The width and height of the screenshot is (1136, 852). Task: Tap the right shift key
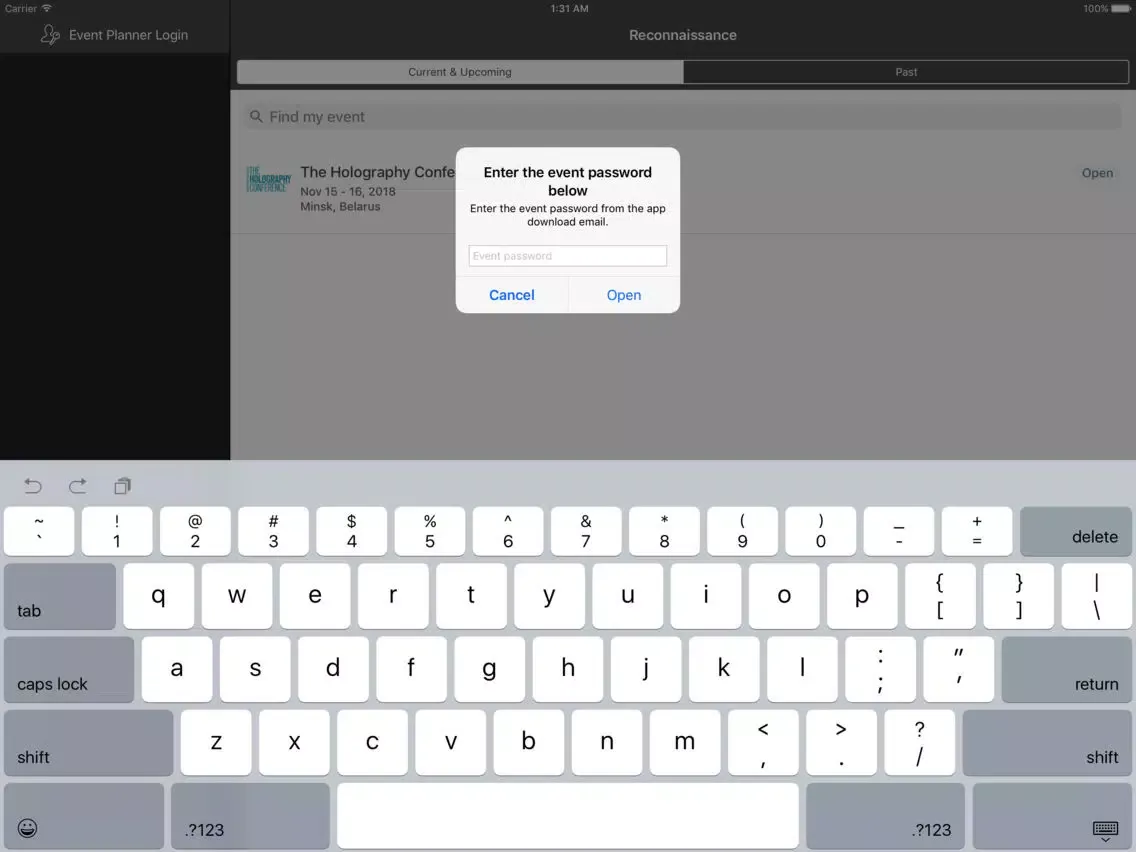(x=1047, y=743)
